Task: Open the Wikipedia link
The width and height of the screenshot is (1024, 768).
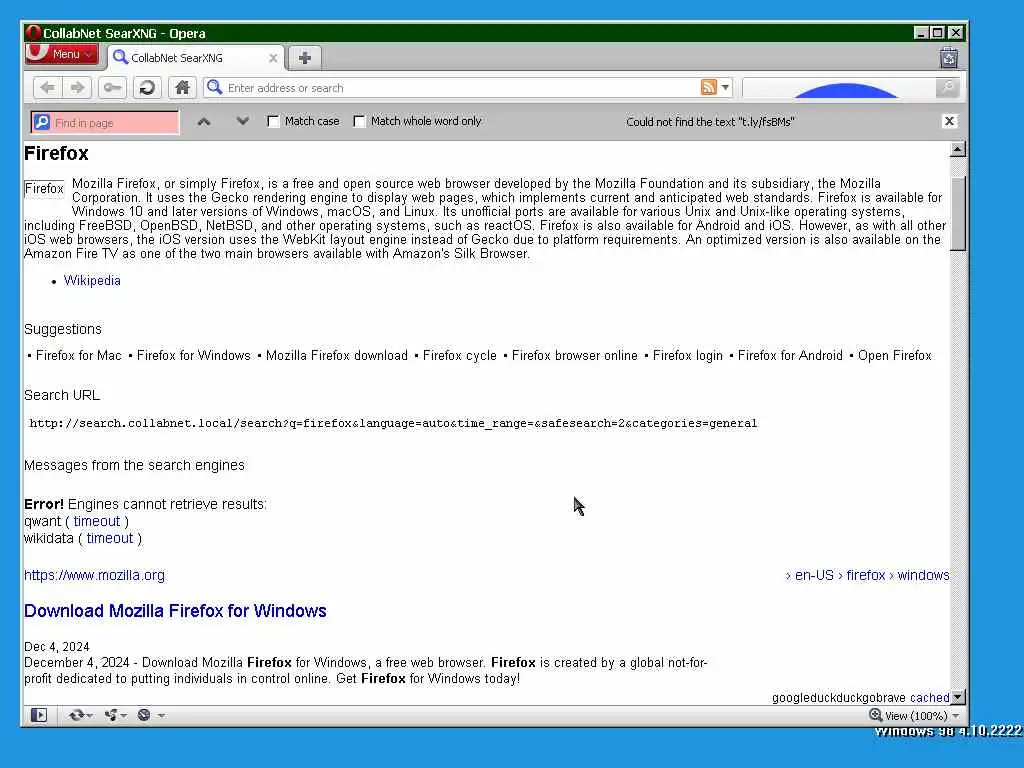Action: pyautogui.click(x=92, y=281)
